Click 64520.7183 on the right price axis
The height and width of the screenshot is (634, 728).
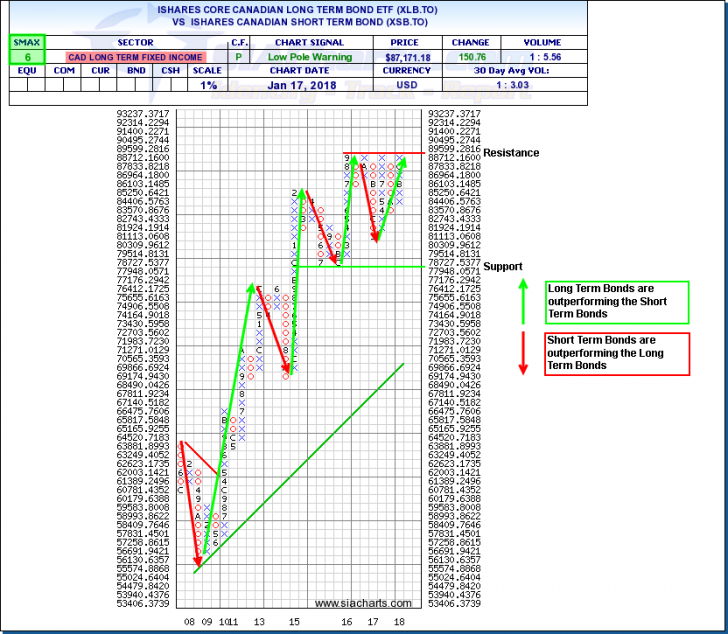454,437
